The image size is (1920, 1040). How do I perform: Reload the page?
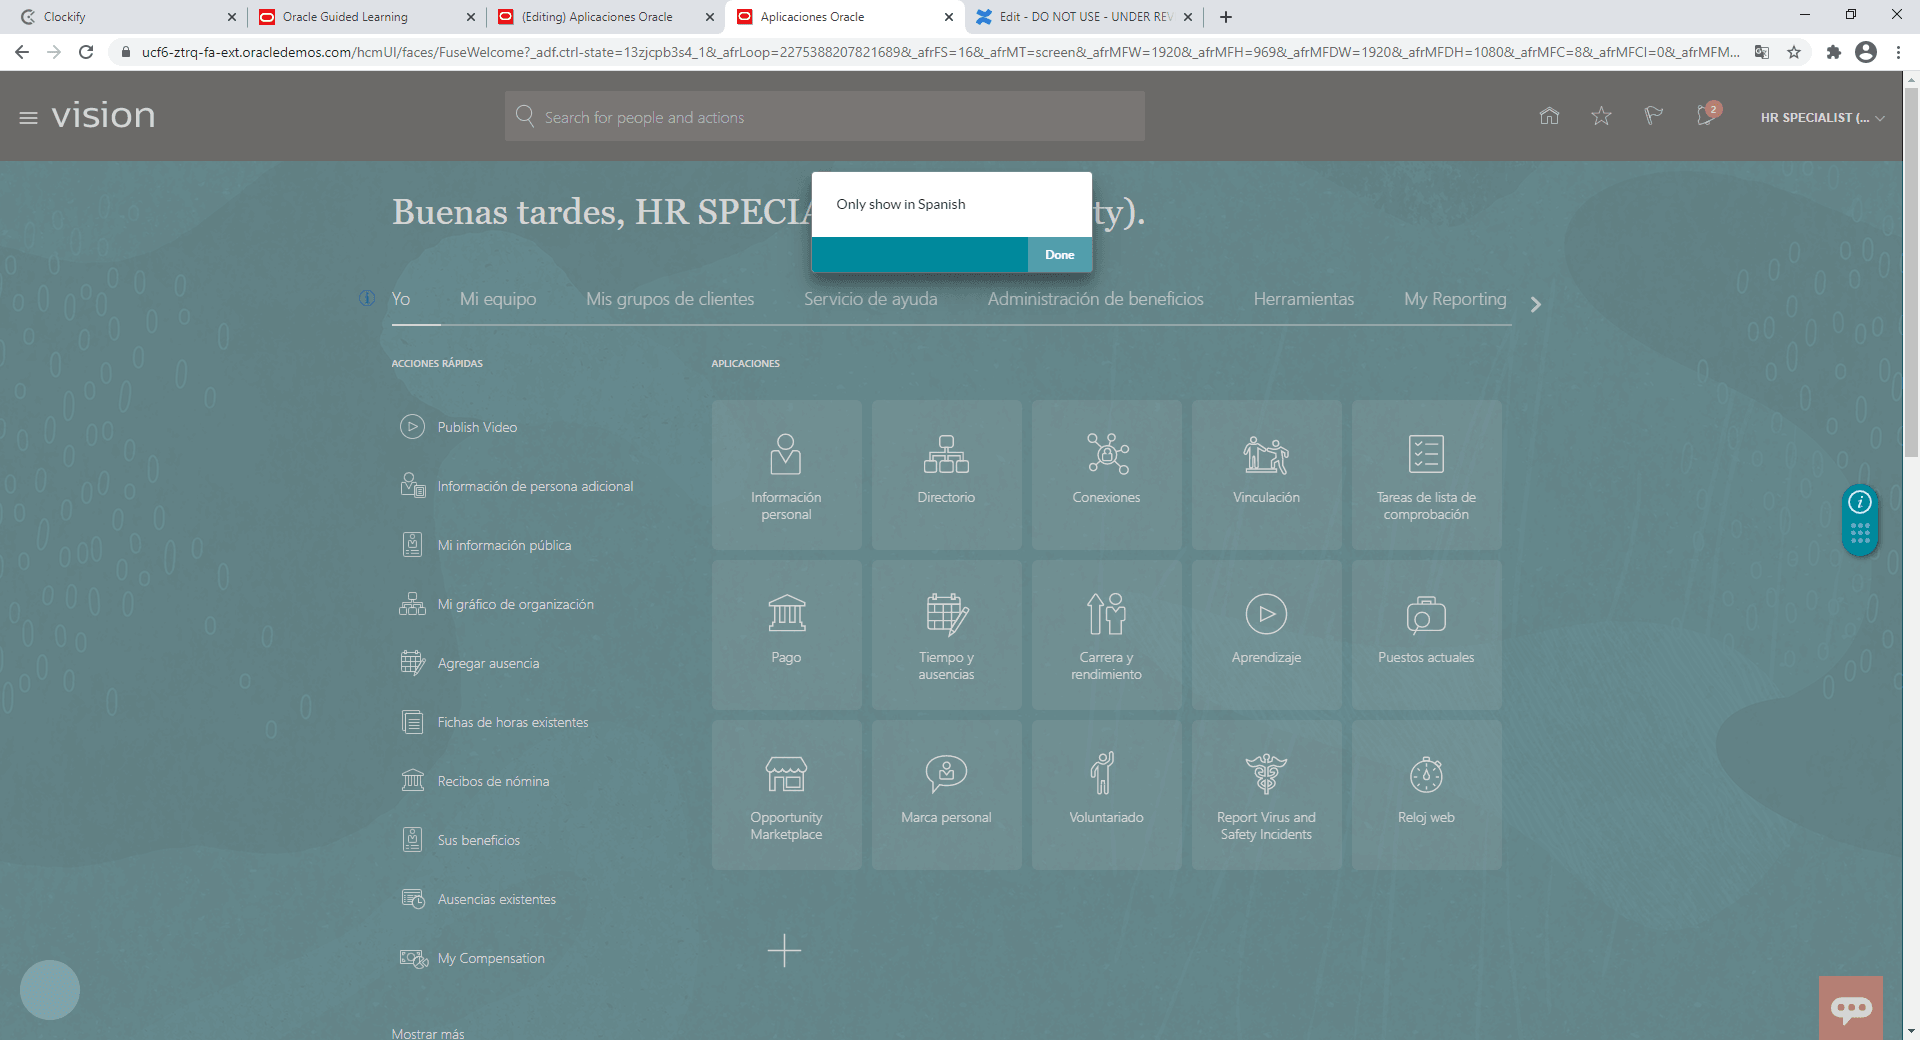click(x=86, y=52)
